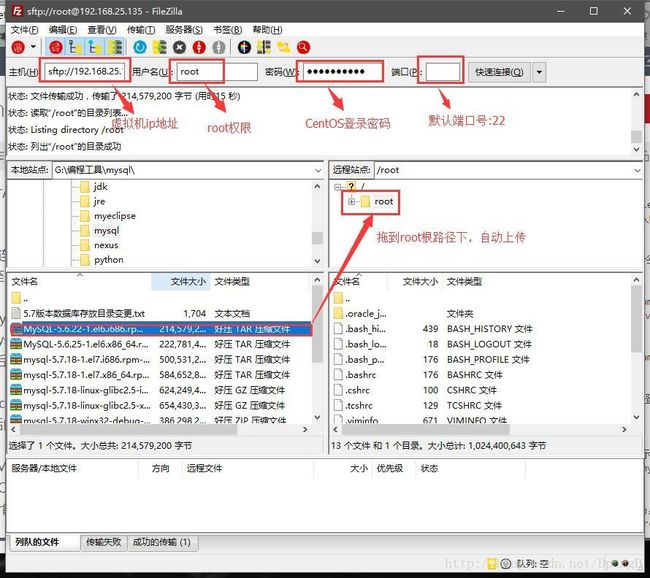This screenshot has height=578, width=650.
Task: Focus the username field containing root
Action: (x=217, y=72)
